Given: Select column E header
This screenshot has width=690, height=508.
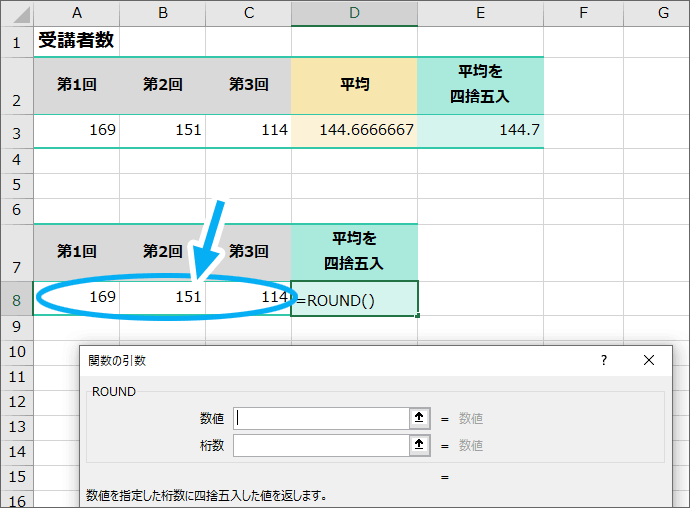Looking at the screenshot, I should [481, 13].
